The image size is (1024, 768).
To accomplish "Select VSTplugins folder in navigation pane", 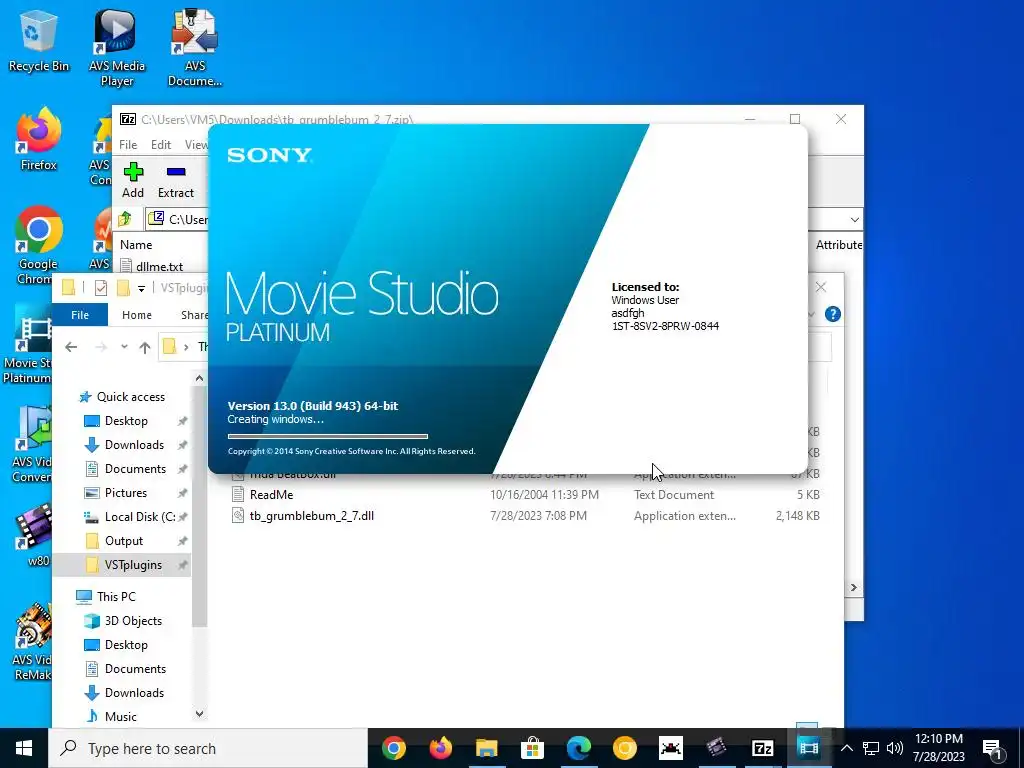I will pos(133,565).
